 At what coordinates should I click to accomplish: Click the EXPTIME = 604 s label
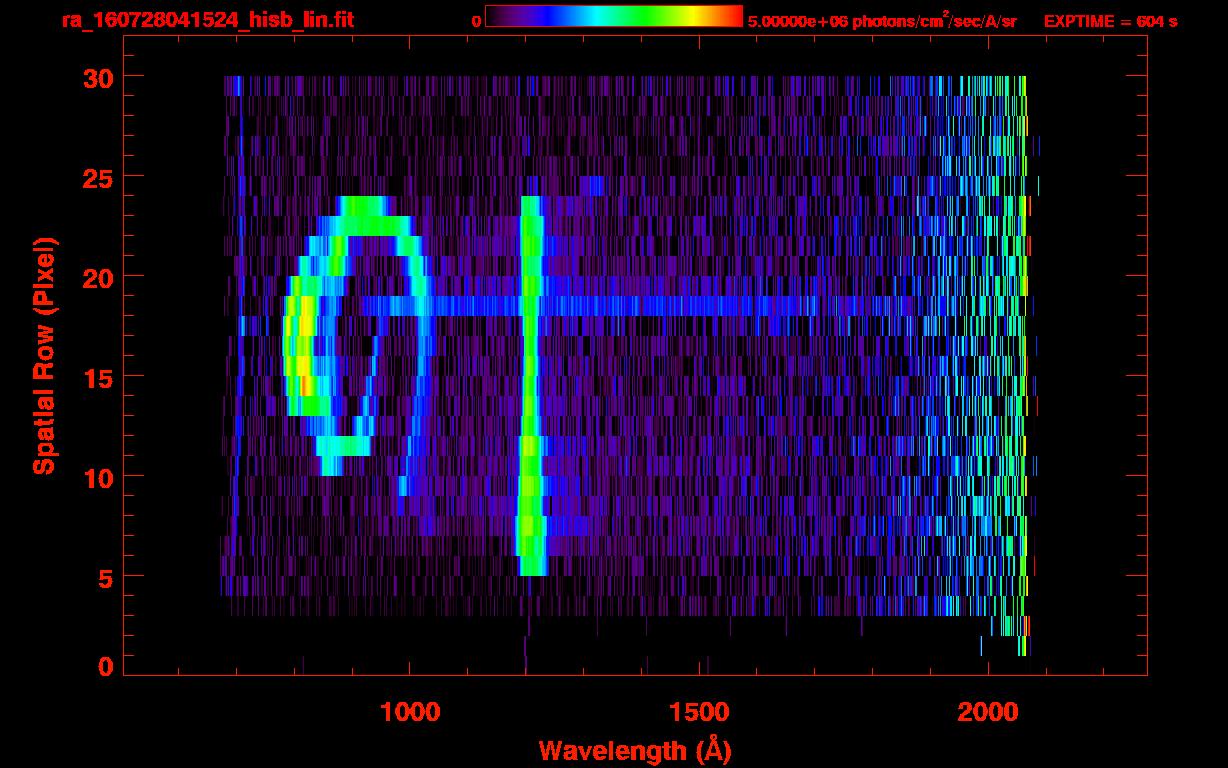[x=1110, y=21]
